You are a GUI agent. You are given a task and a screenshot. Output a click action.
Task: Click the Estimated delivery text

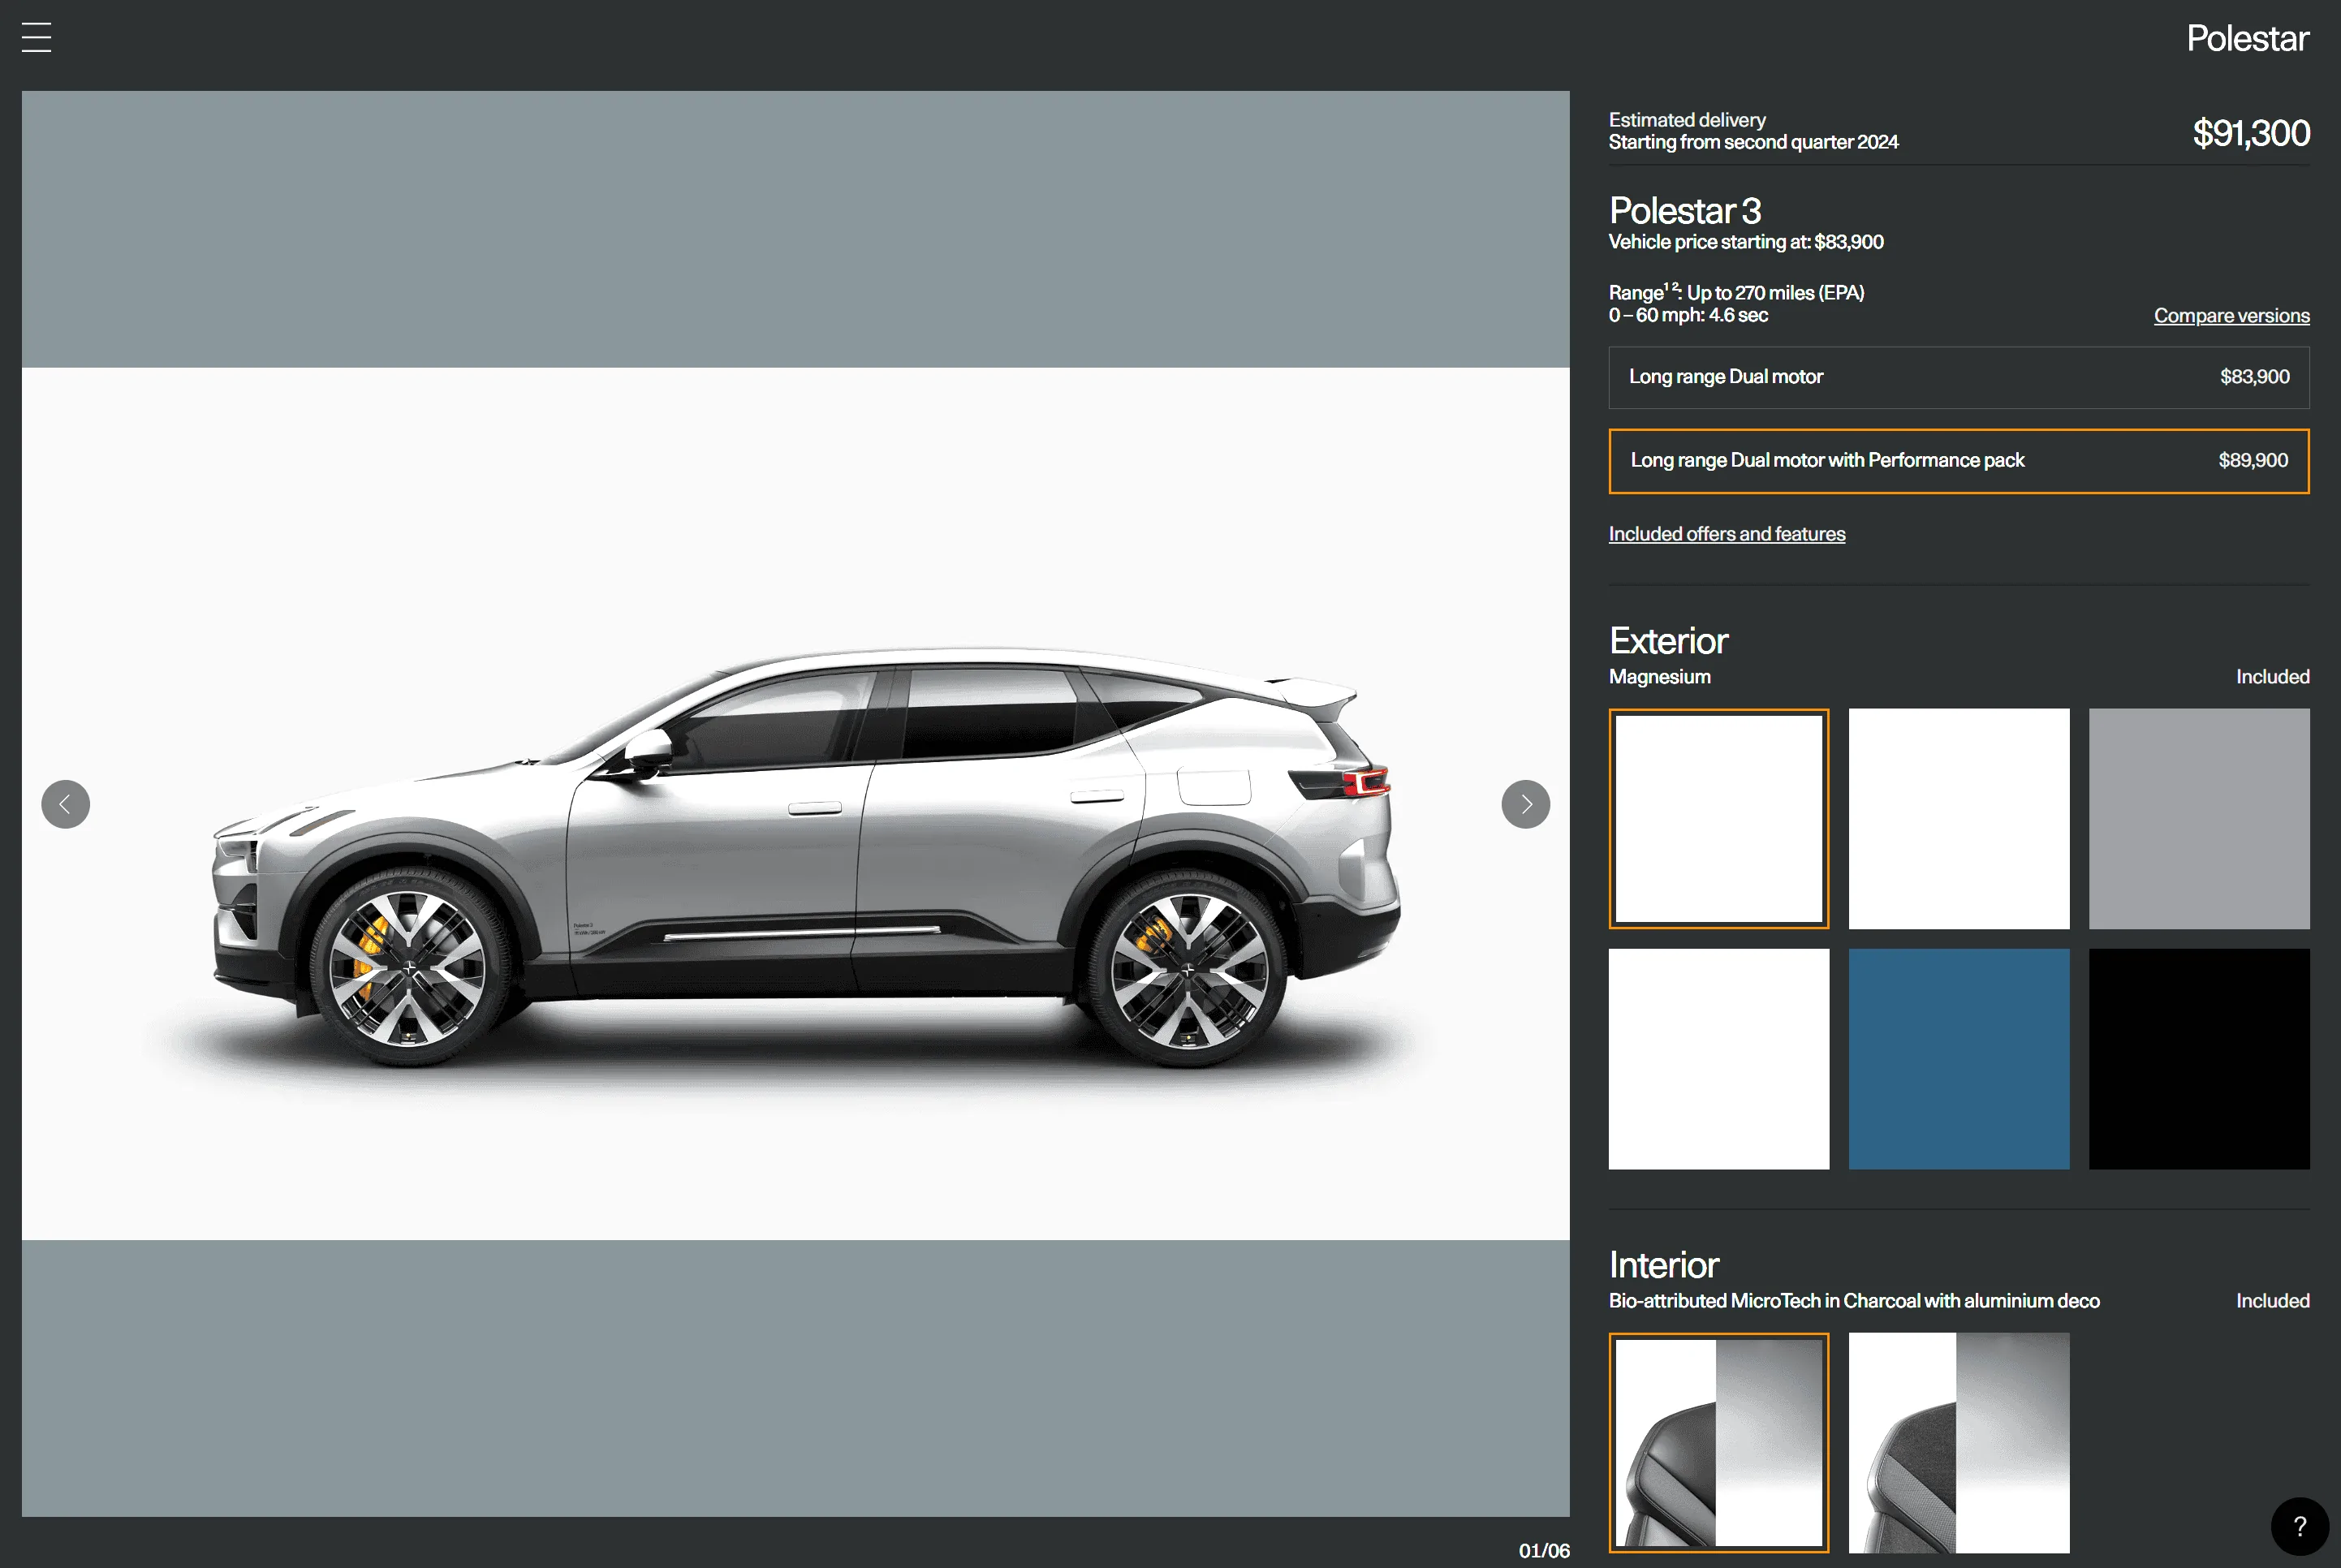1687,120
